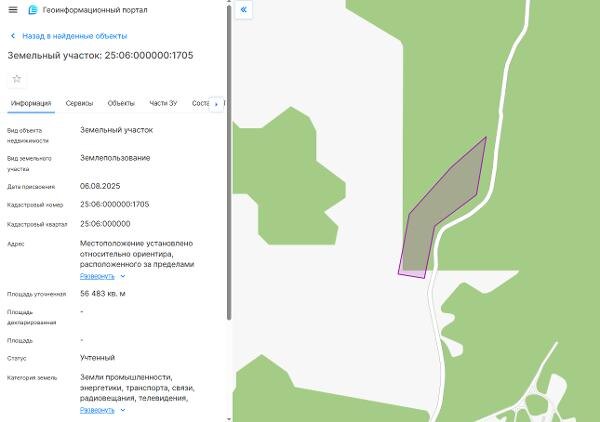Screen dimensions: 600x422
Task: Switch to the Сервисы tab
Action: 79,103
